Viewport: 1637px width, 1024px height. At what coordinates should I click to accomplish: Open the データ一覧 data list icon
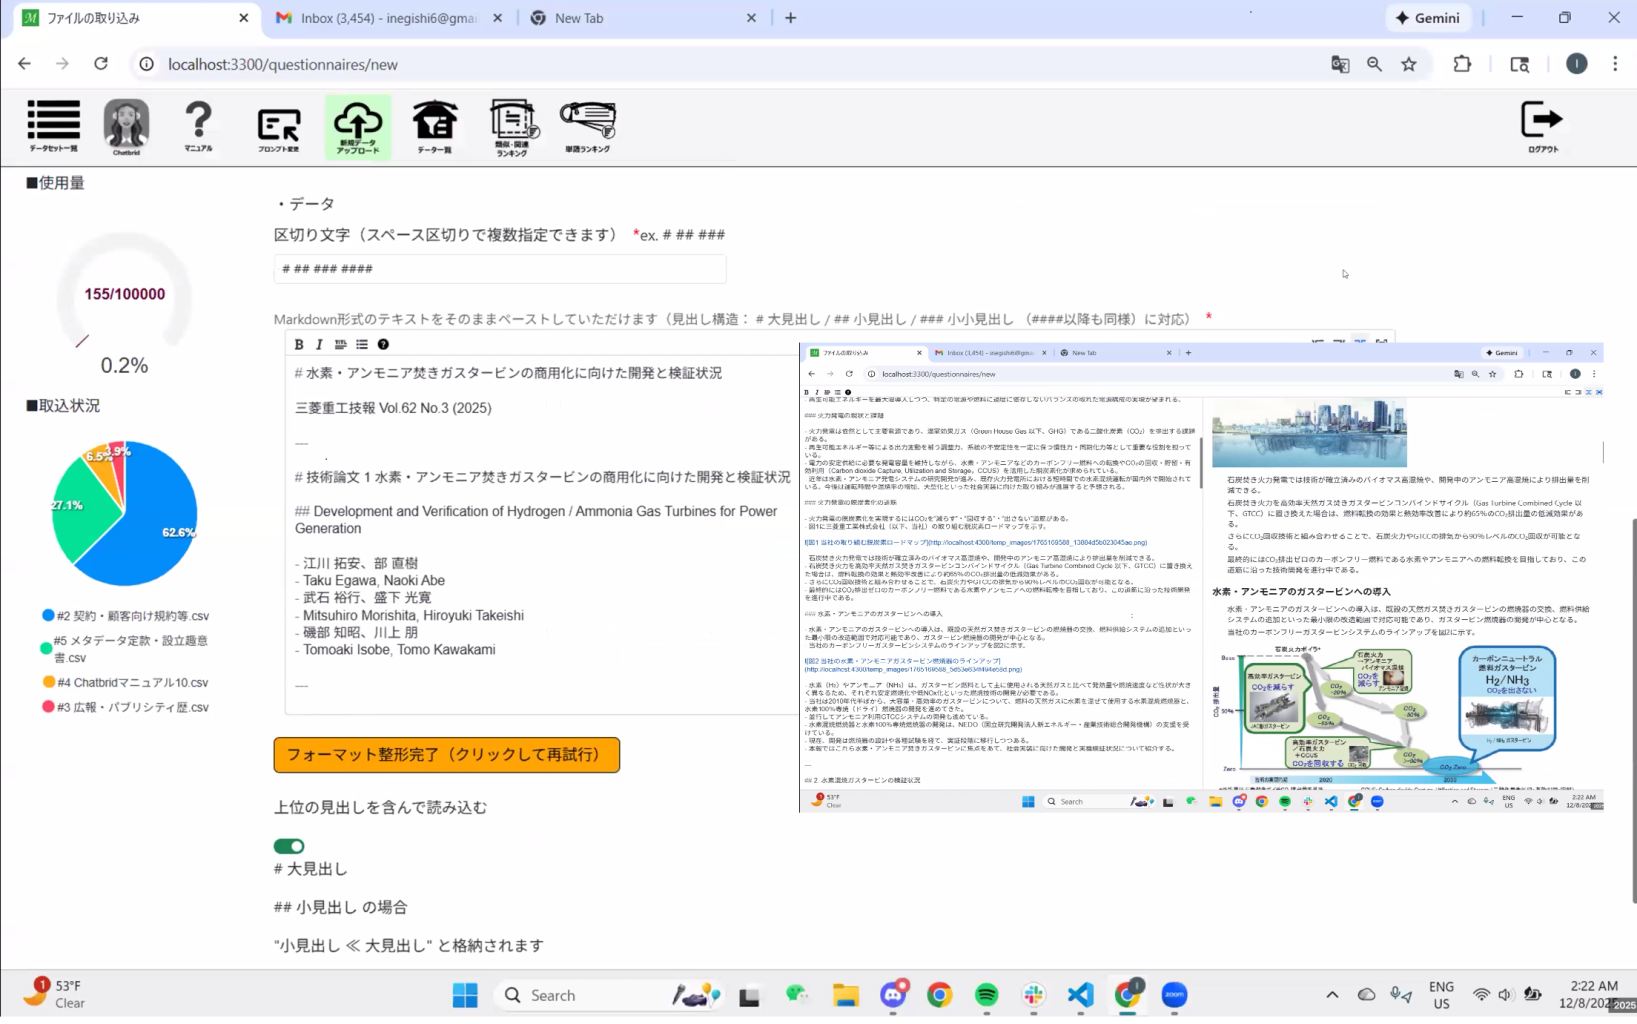(x=434, y=126)
